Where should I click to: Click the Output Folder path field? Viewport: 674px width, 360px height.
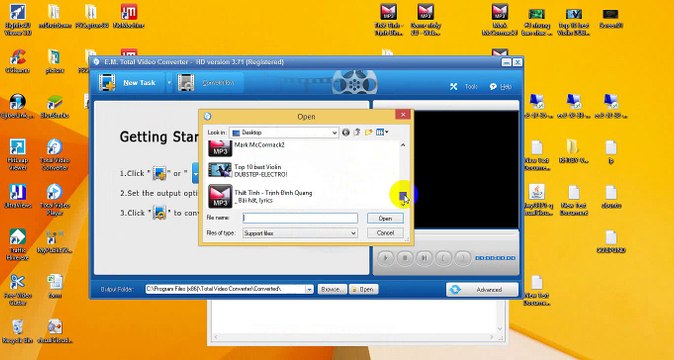click(x=225, y=289)
